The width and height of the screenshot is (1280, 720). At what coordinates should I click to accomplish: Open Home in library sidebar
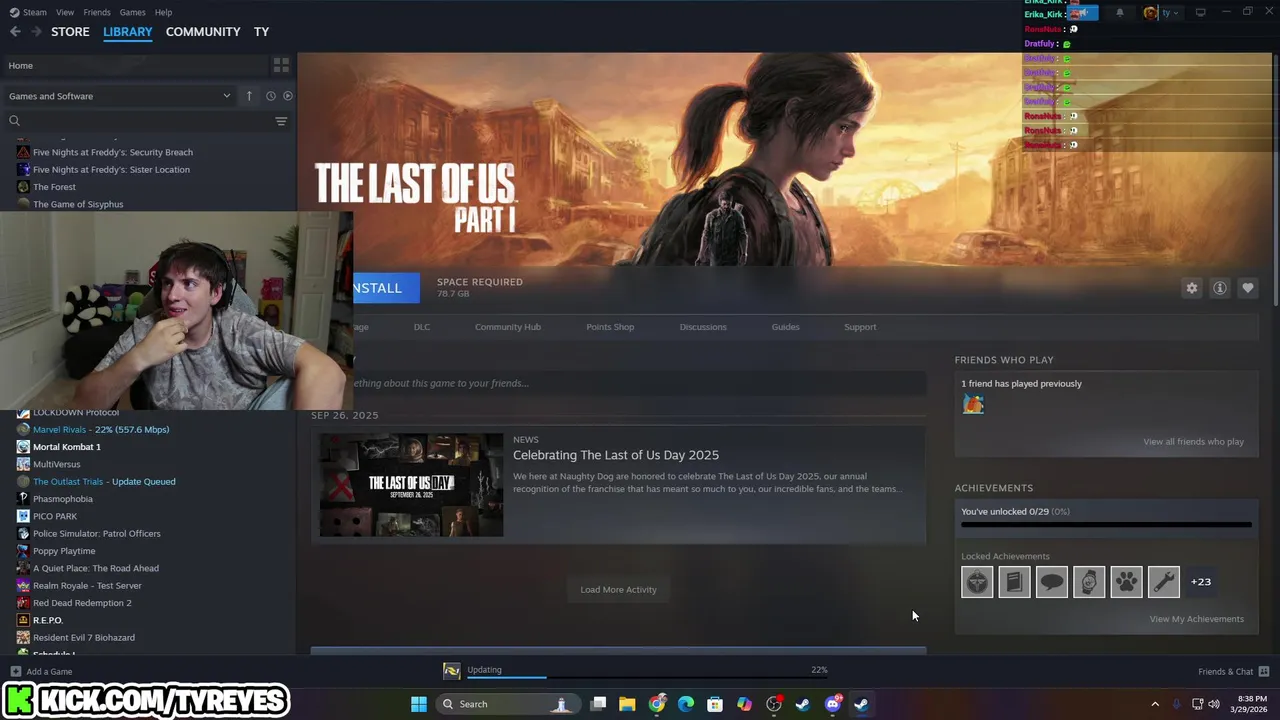[x=135, y=66]
